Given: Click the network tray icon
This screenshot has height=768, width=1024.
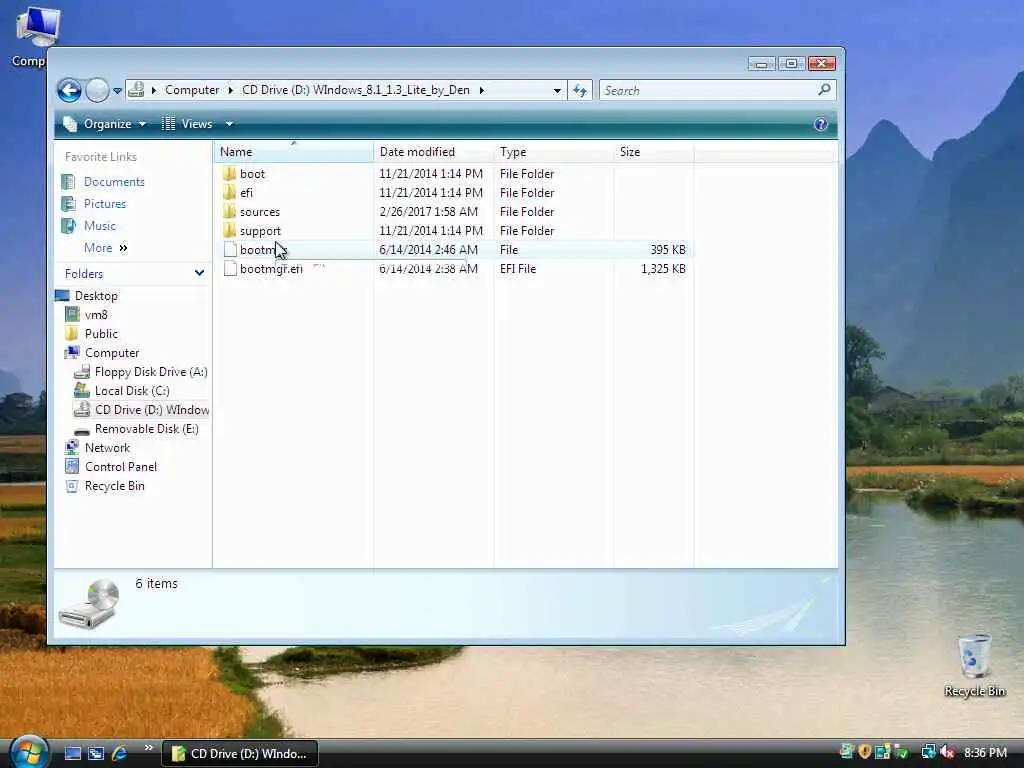Looking at the screenshot, I should pyautogui.click(x=927, y=753).
